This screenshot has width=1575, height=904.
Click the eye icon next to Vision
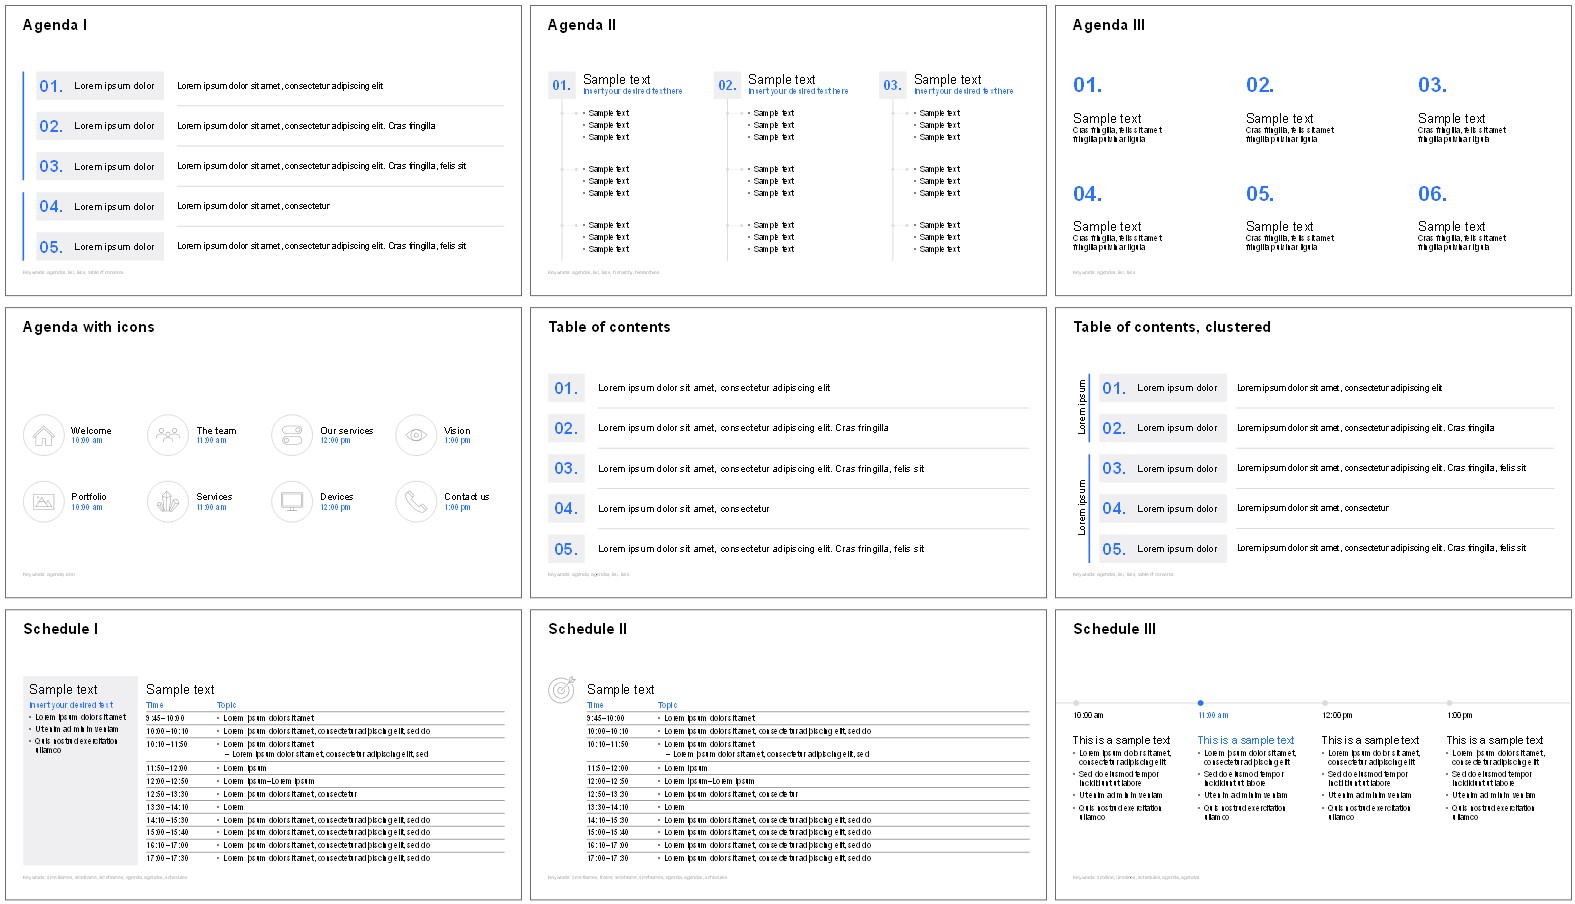pyautogui.click(x=416, y=436)
